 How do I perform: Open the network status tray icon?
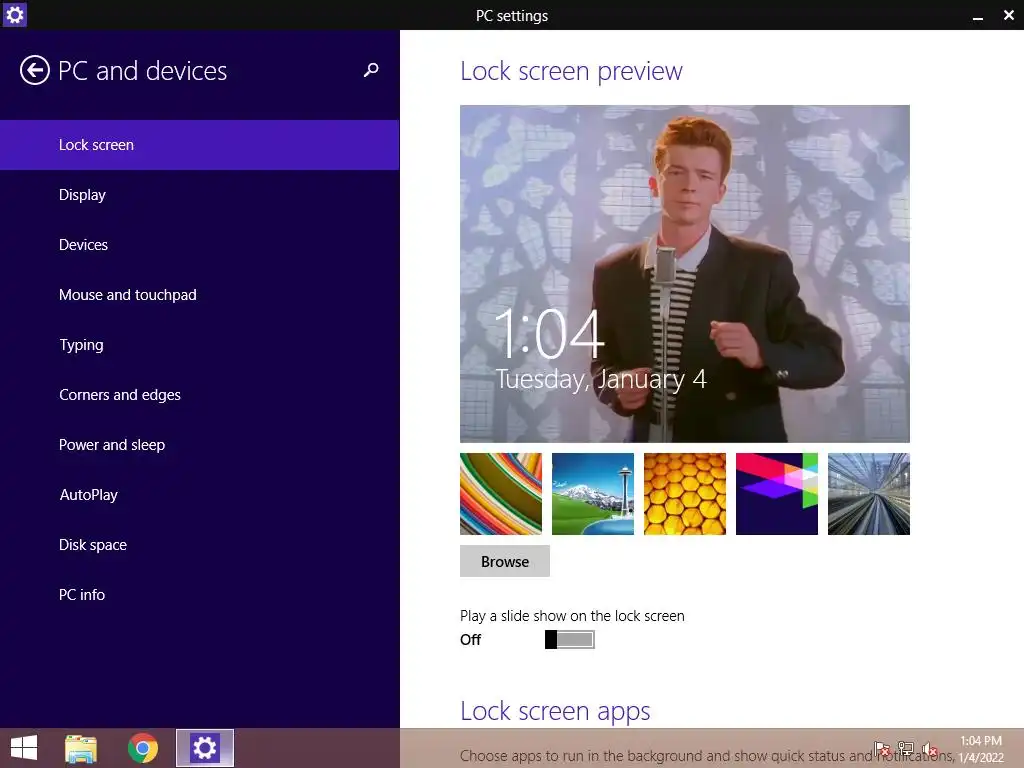pos(906,748)
